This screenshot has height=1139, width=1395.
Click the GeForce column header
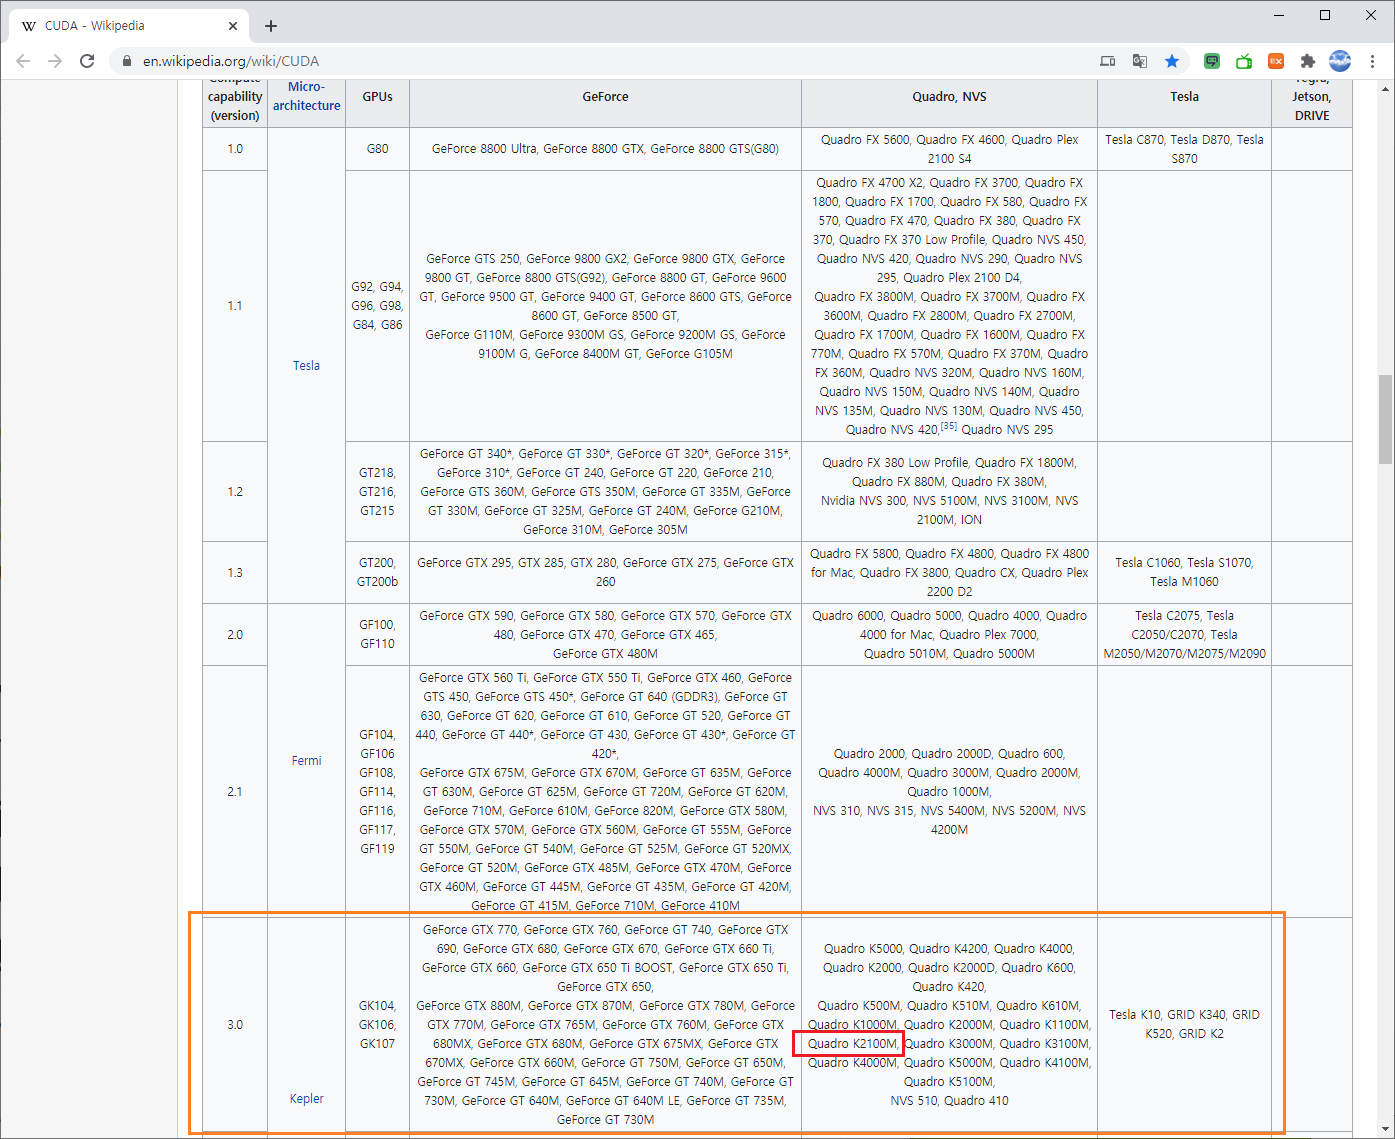coord(605,97)
